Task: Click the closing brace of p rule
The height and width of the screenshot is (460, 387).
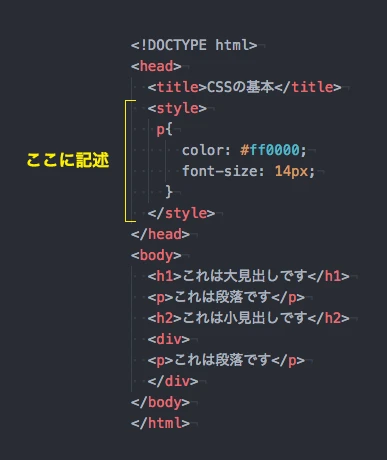Action: point(169,192)
